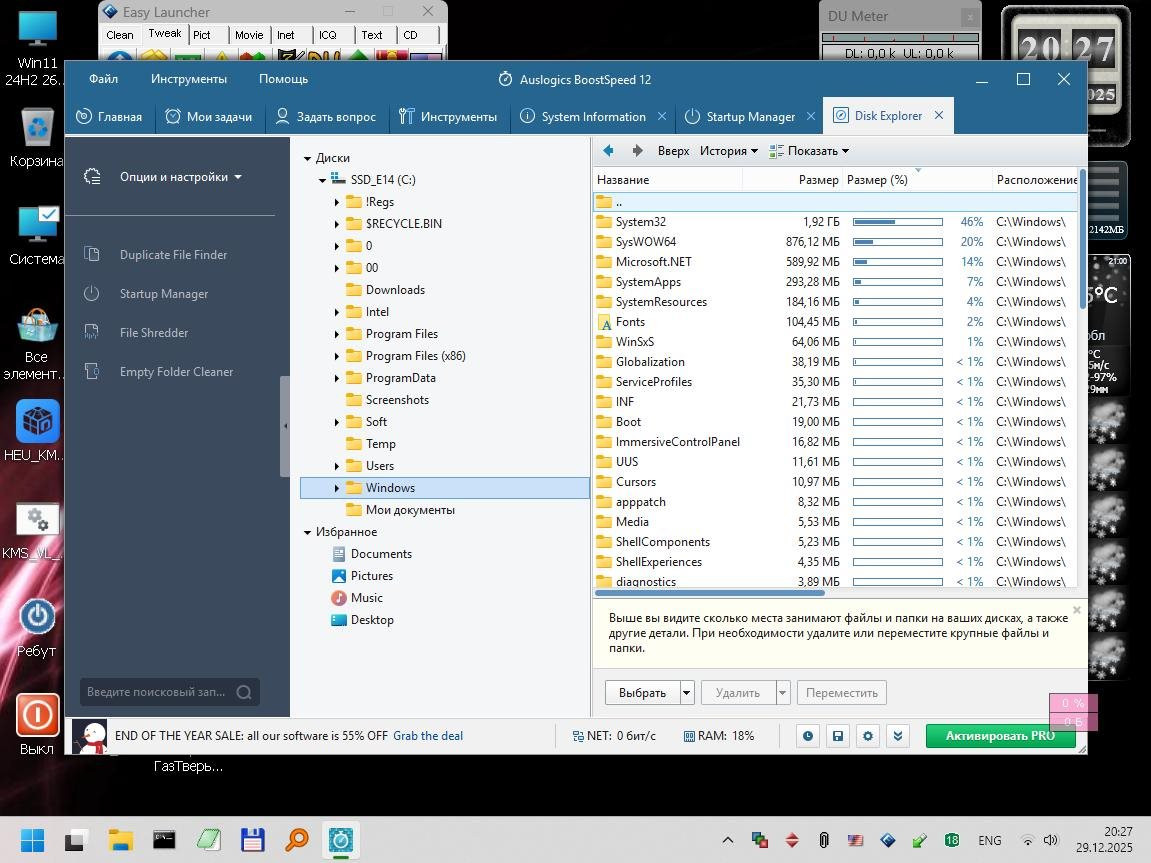Open Empty Folder Cleaner in sidebar
Image resolution: width=1151 pixels, height=863 pixels.
click(176, 371)
